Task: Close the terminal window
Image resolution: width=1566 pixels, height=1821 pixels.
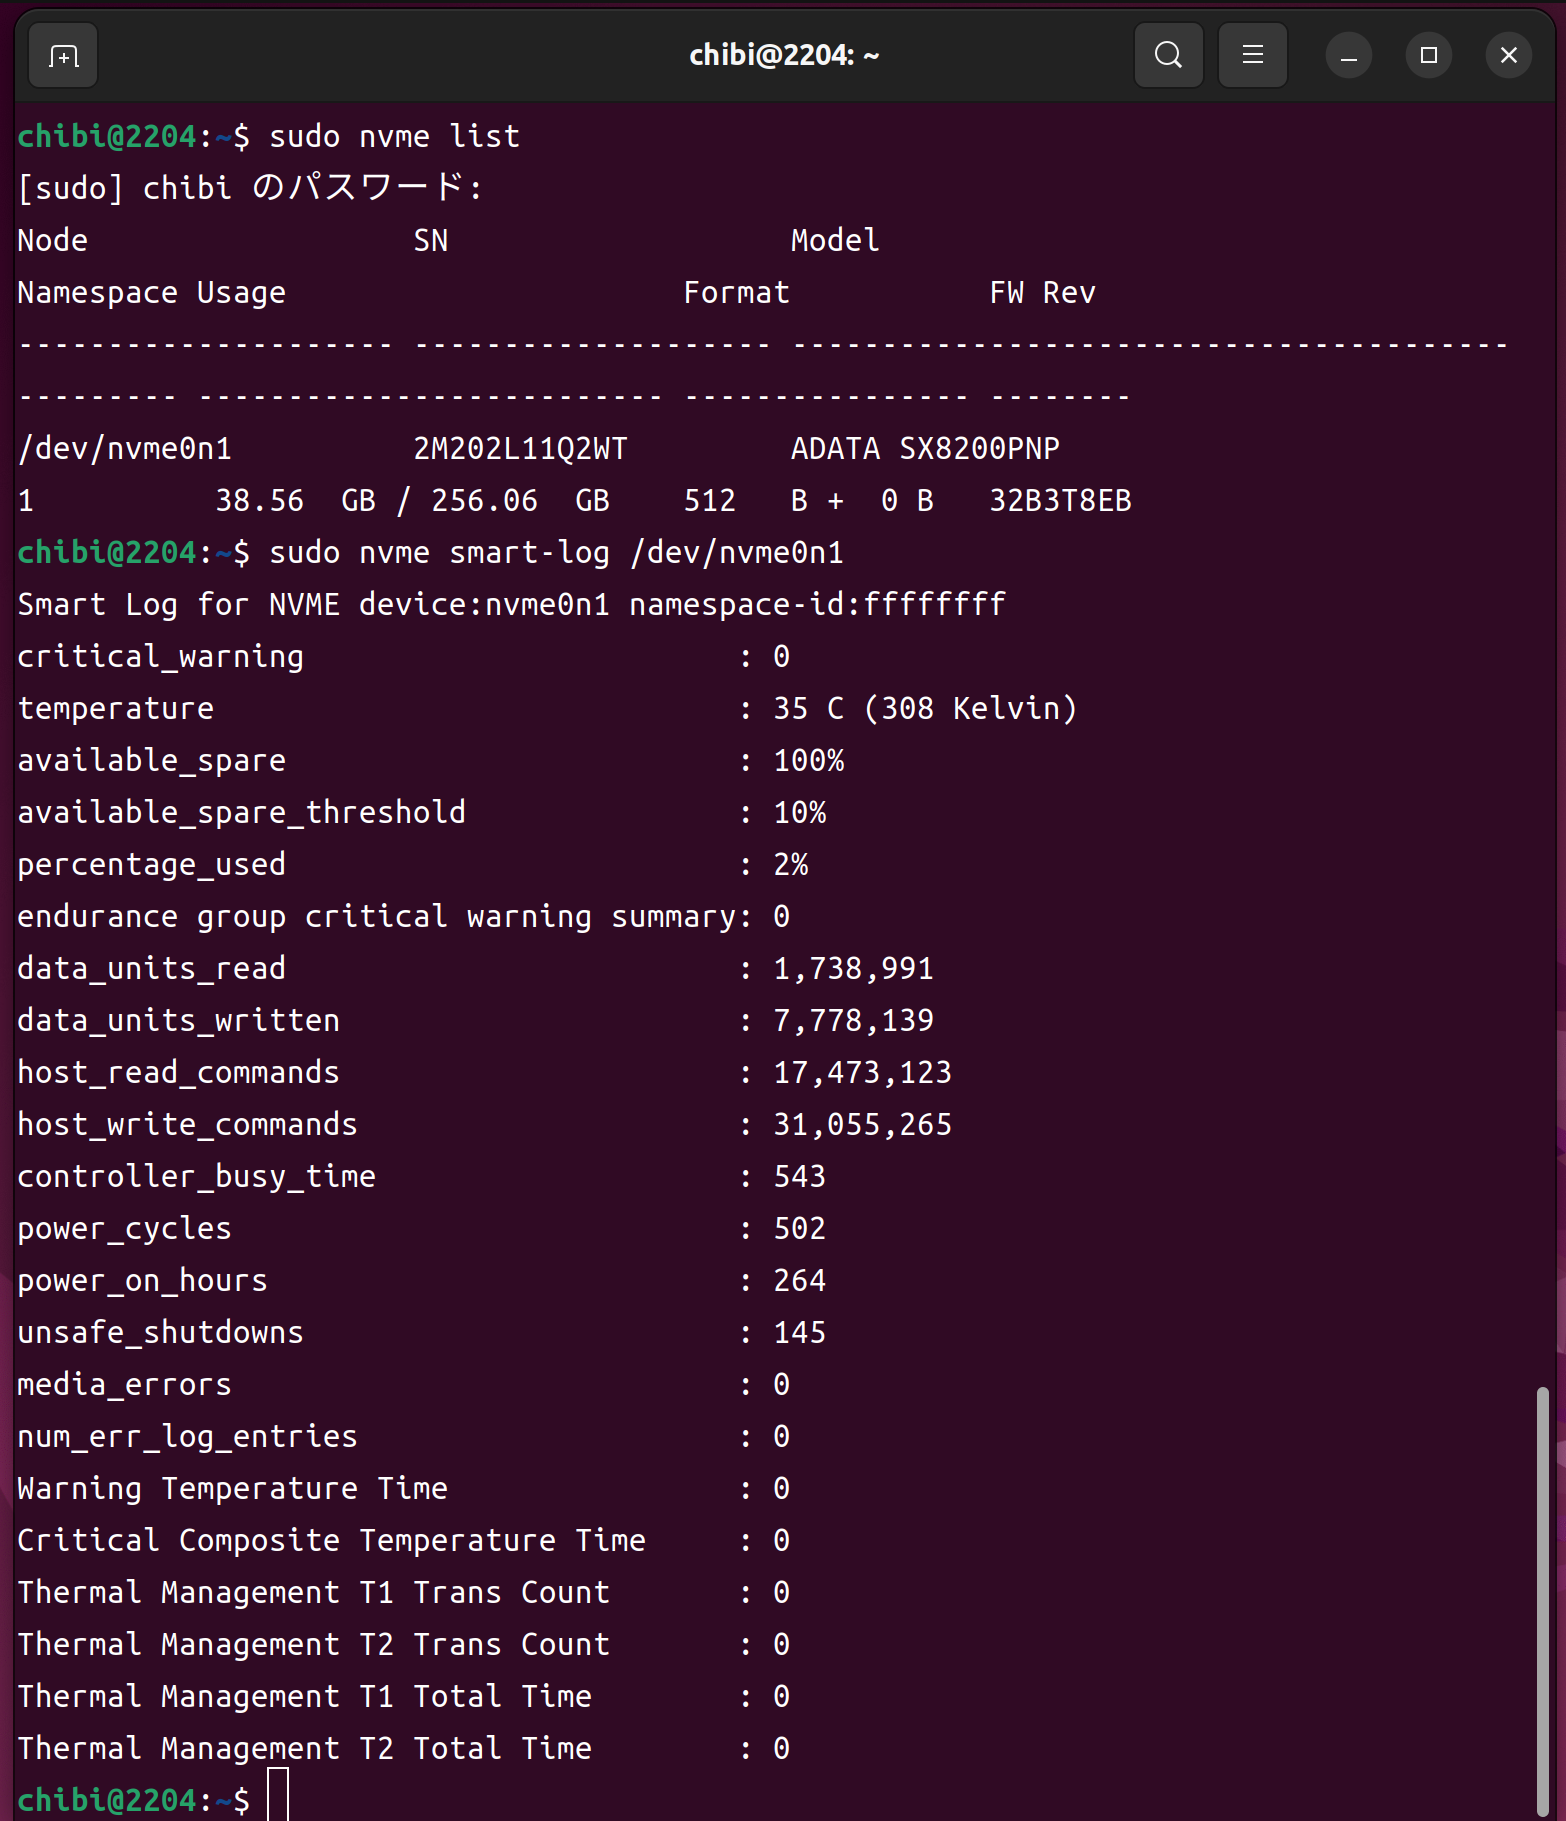Action: 1508,56
